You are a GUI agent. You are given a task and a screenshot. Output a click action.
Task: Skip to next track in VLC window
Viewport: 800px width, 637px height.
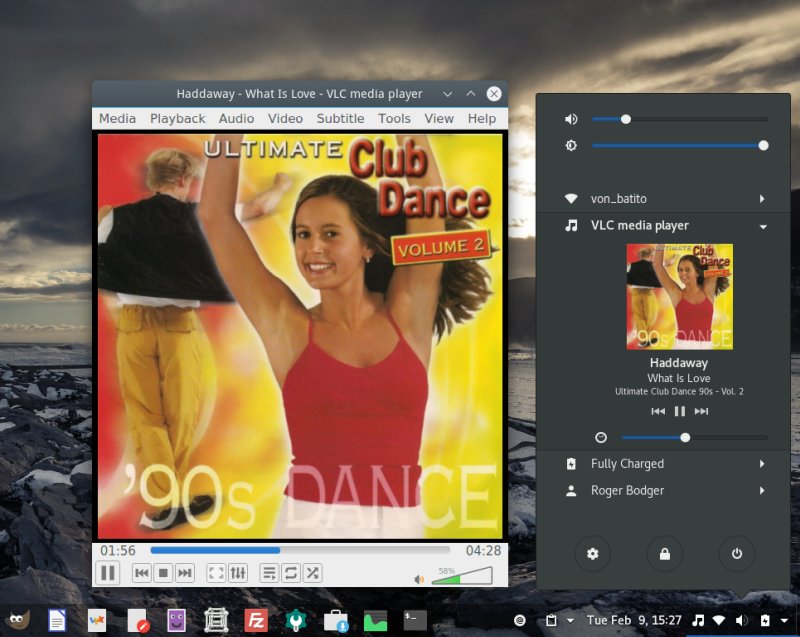point(185,573)
